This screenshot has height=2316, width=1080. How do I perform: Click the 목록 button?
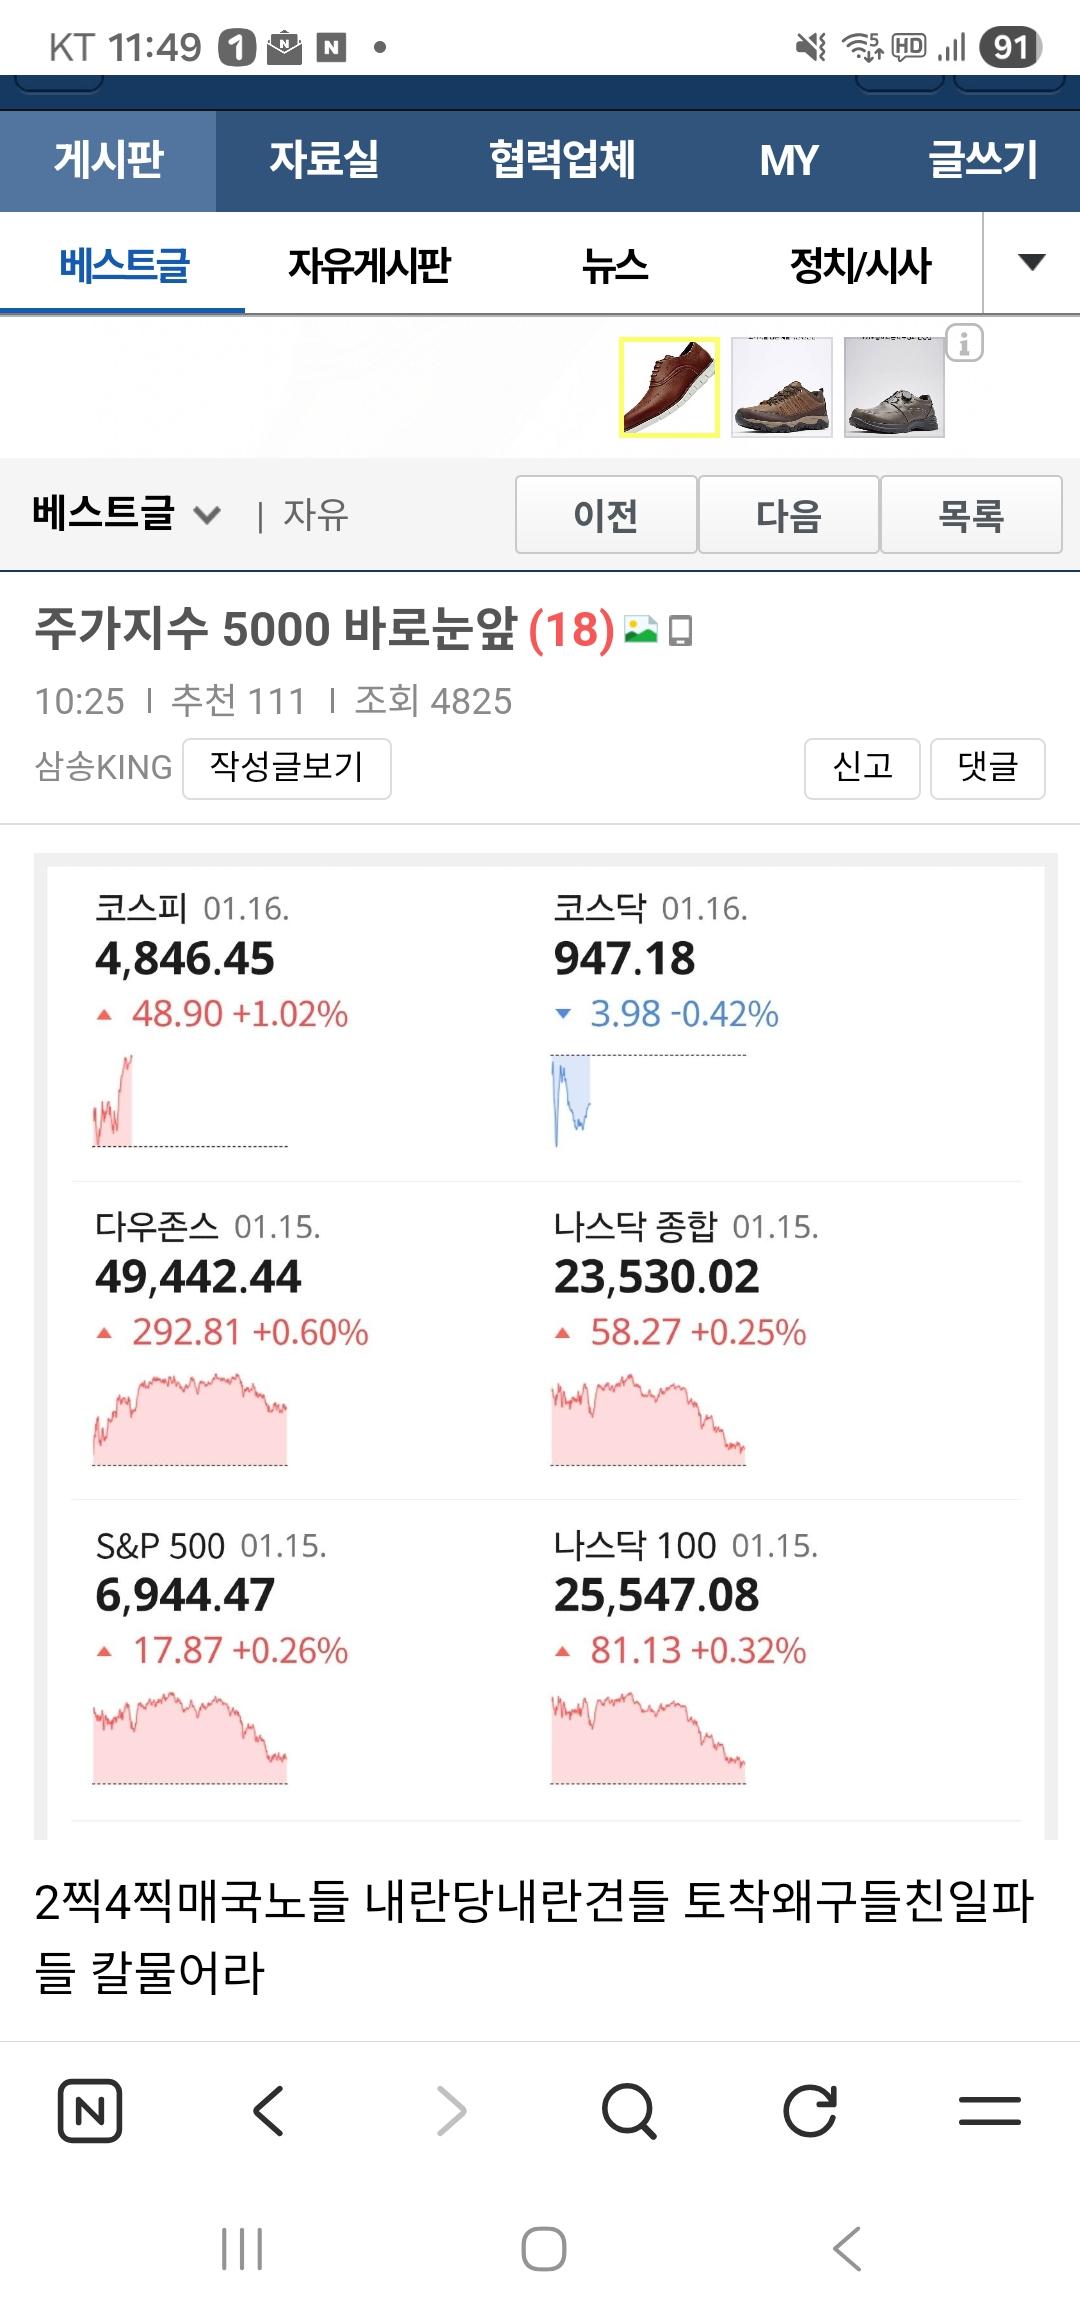(970, 515)
